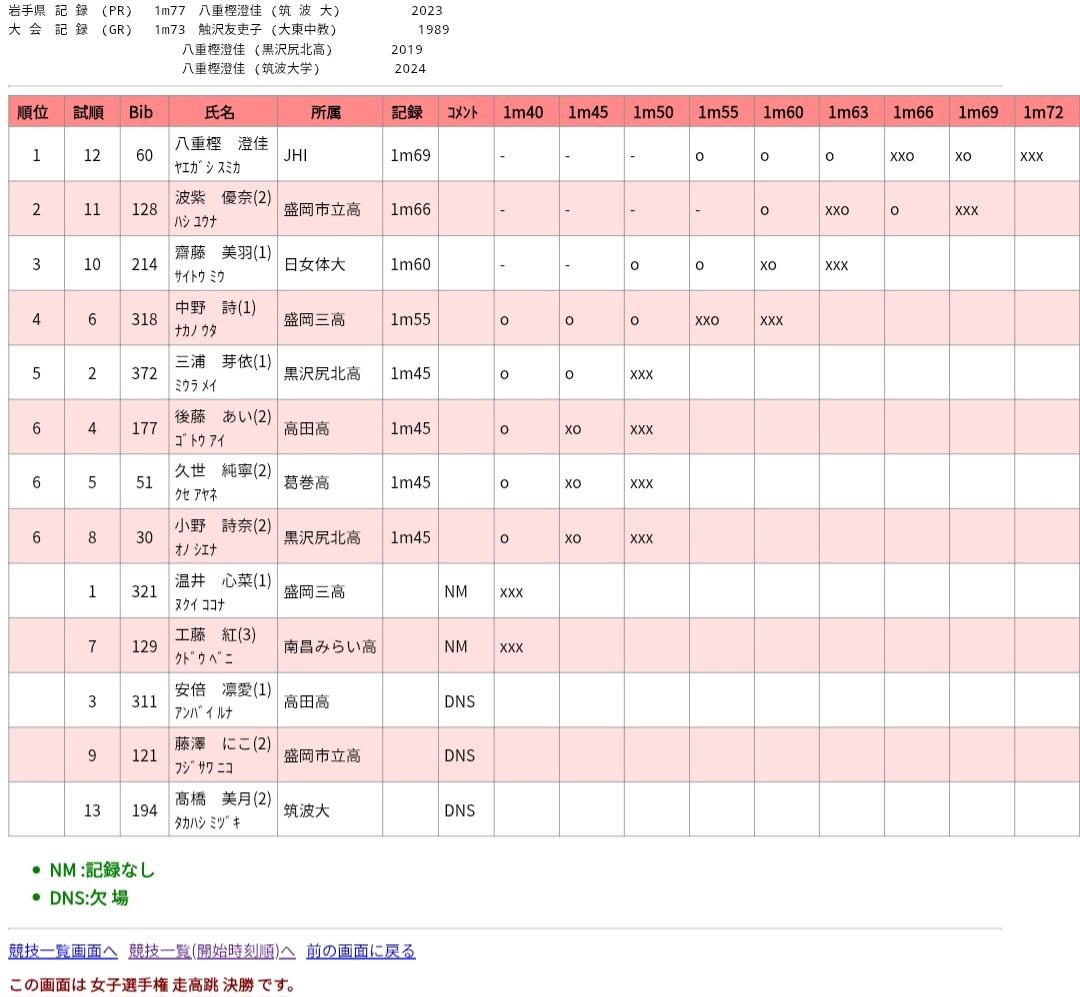Select the name 髙橋 美月(2)
Image resolution: width=1080 pixels, height=997 pixels.
[x=223, y=799]
